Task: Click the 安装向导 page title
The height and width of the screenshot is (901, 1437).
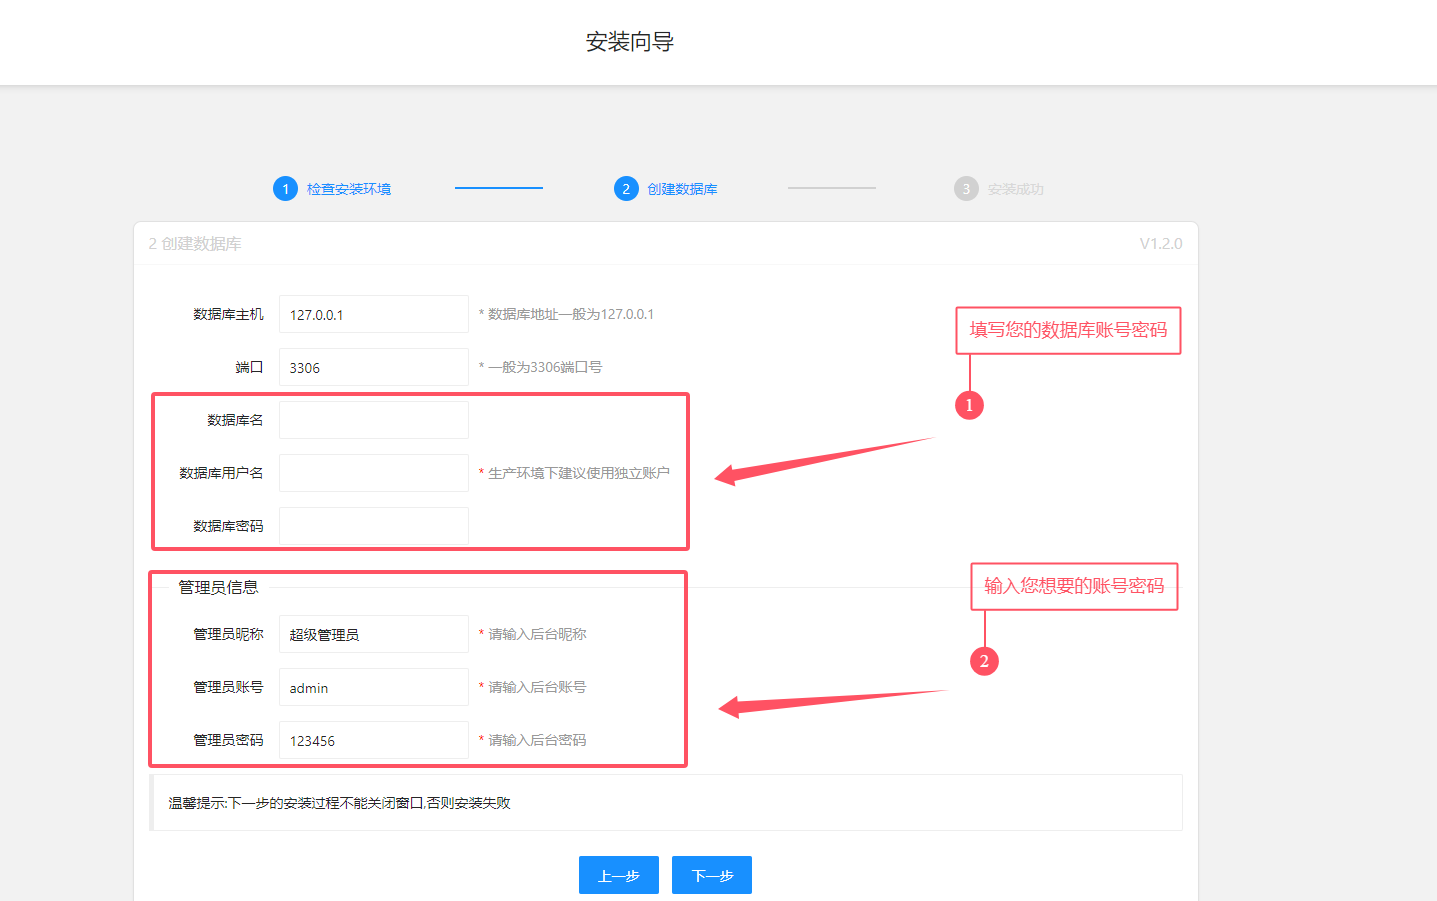Action: [630, 42]
